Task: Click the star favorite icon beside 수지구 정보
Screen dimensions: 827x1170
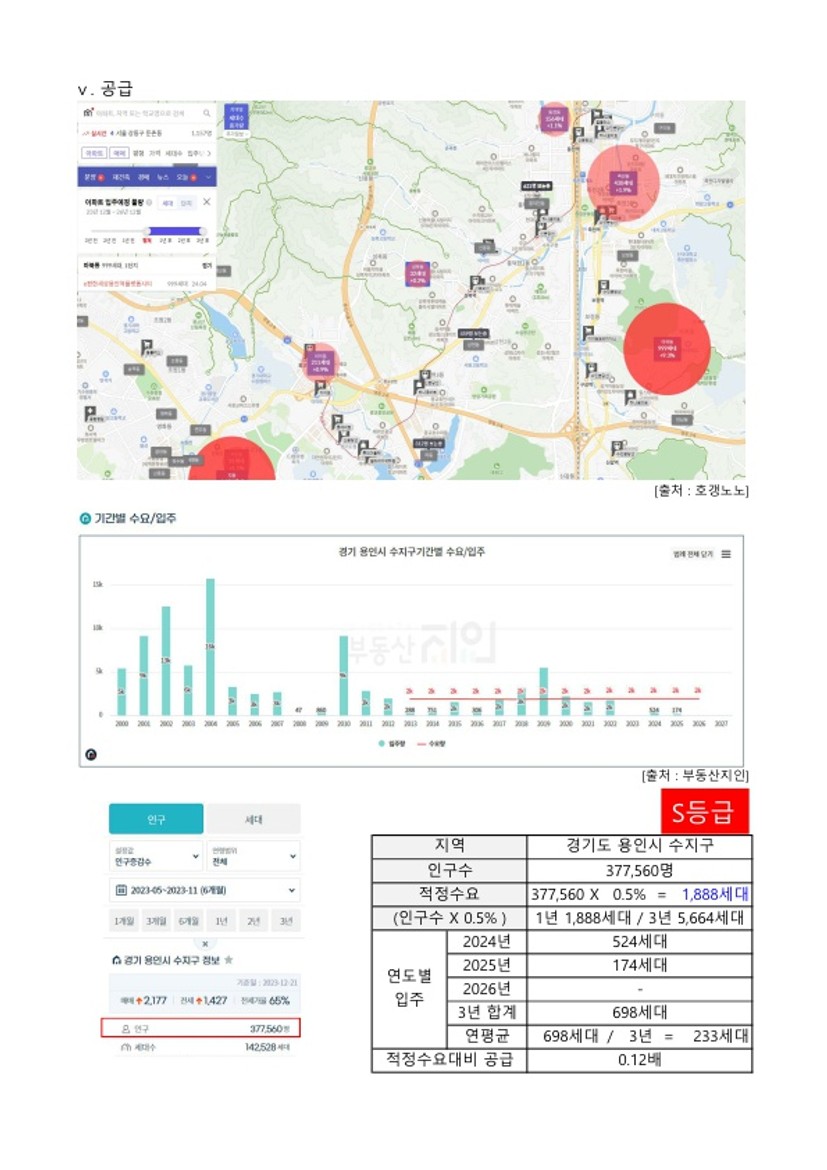Action: point(228,960)
